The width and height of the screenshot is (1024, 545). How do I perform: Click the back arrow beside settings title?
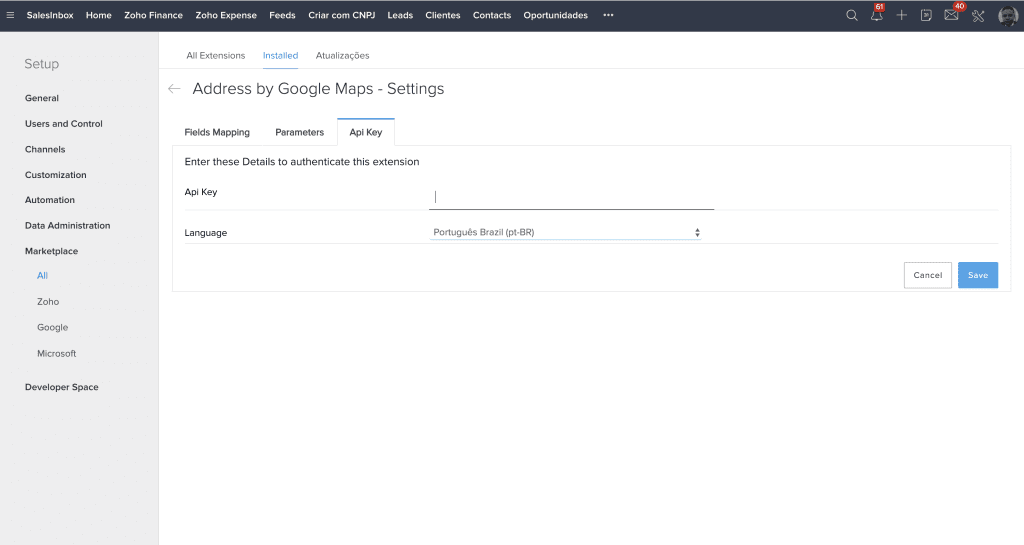174,89
